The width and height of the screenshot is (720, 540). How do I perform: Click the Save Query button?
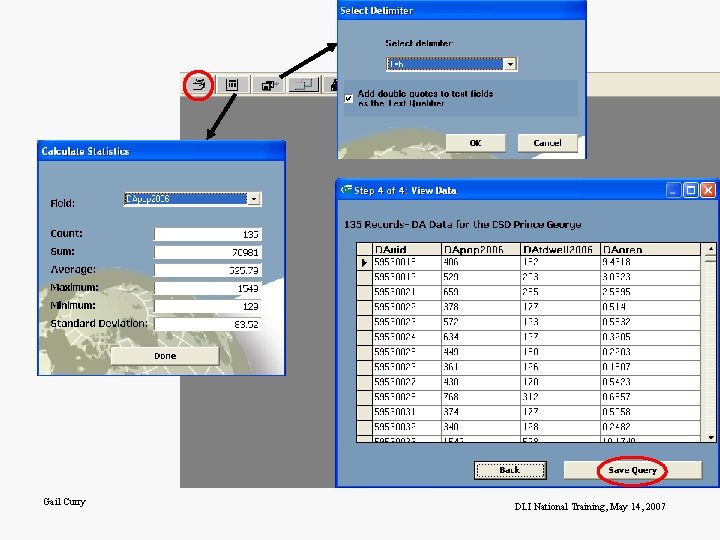(633, 470)
